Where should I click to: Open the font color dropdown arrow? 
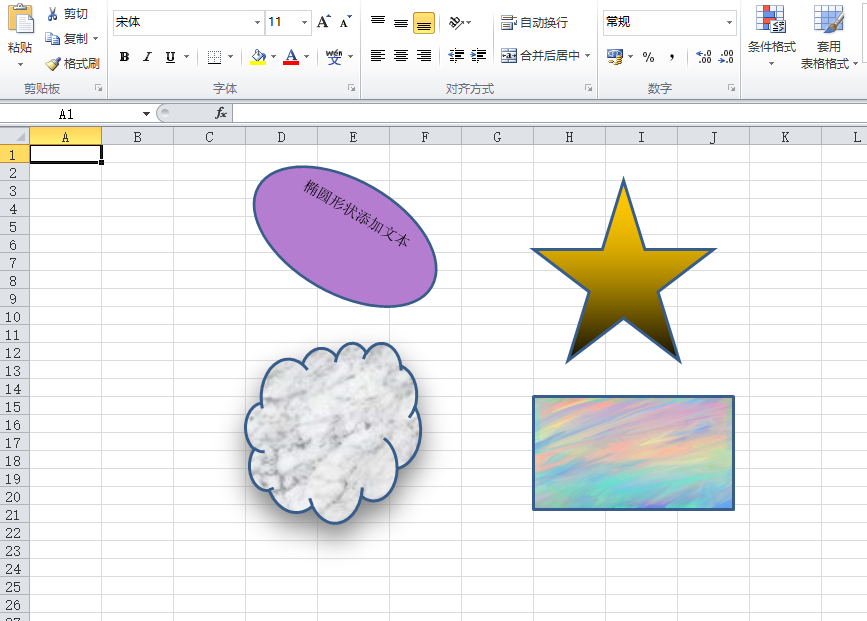pos(306,56)
